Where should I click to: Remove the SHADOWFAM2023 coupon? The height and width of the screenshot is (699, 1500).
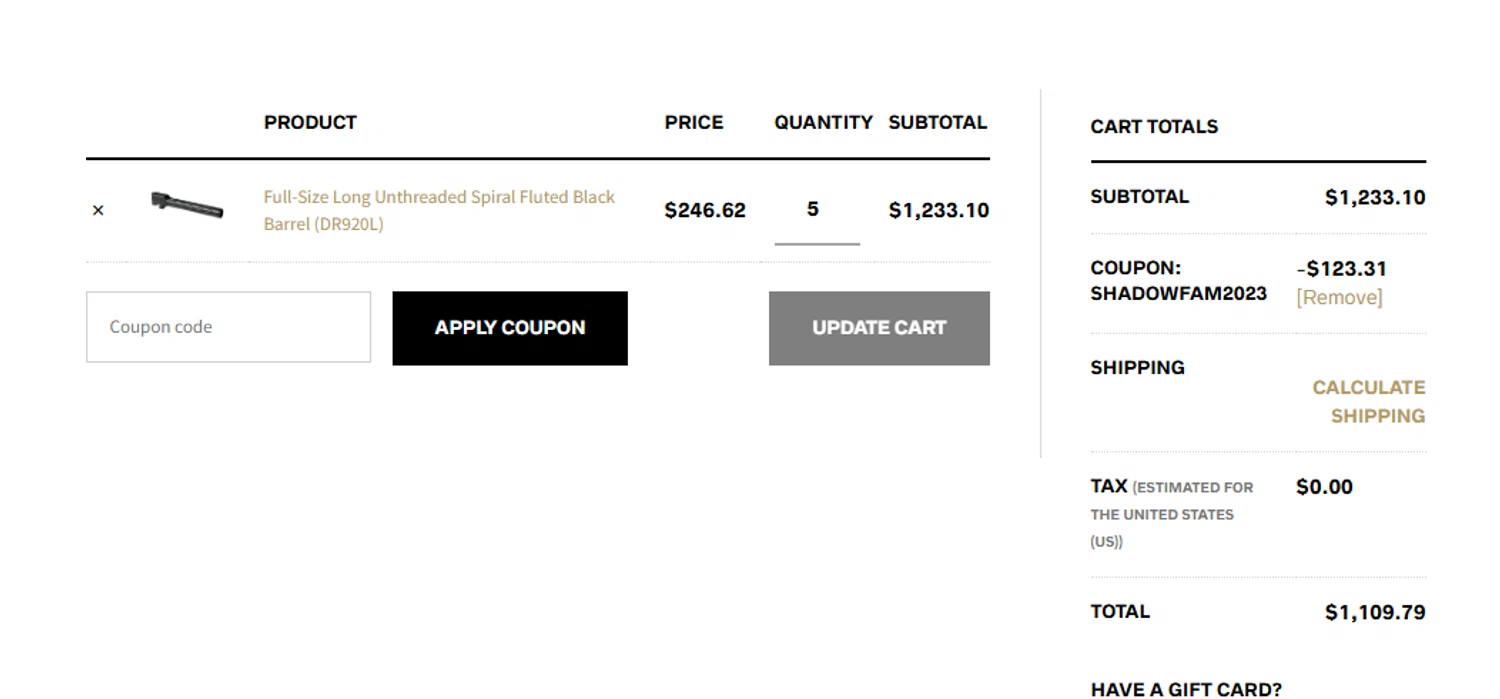click(x=1339, y=297)
